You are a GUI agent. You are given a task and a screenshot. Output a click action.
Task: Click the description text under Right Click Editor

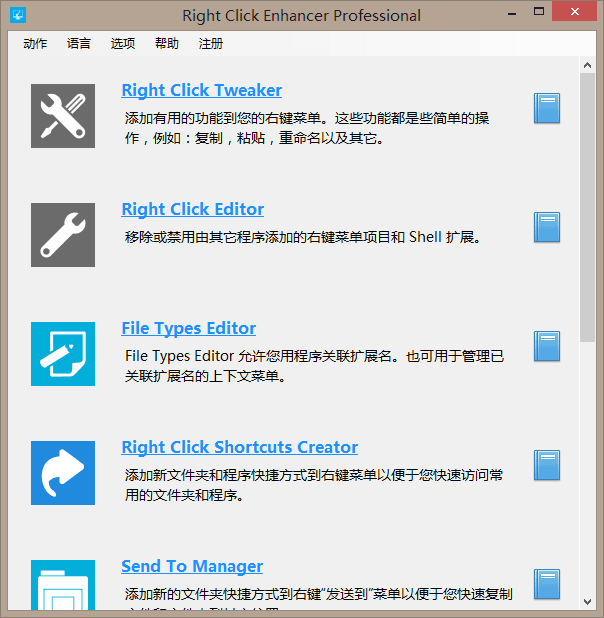point(303,237)
